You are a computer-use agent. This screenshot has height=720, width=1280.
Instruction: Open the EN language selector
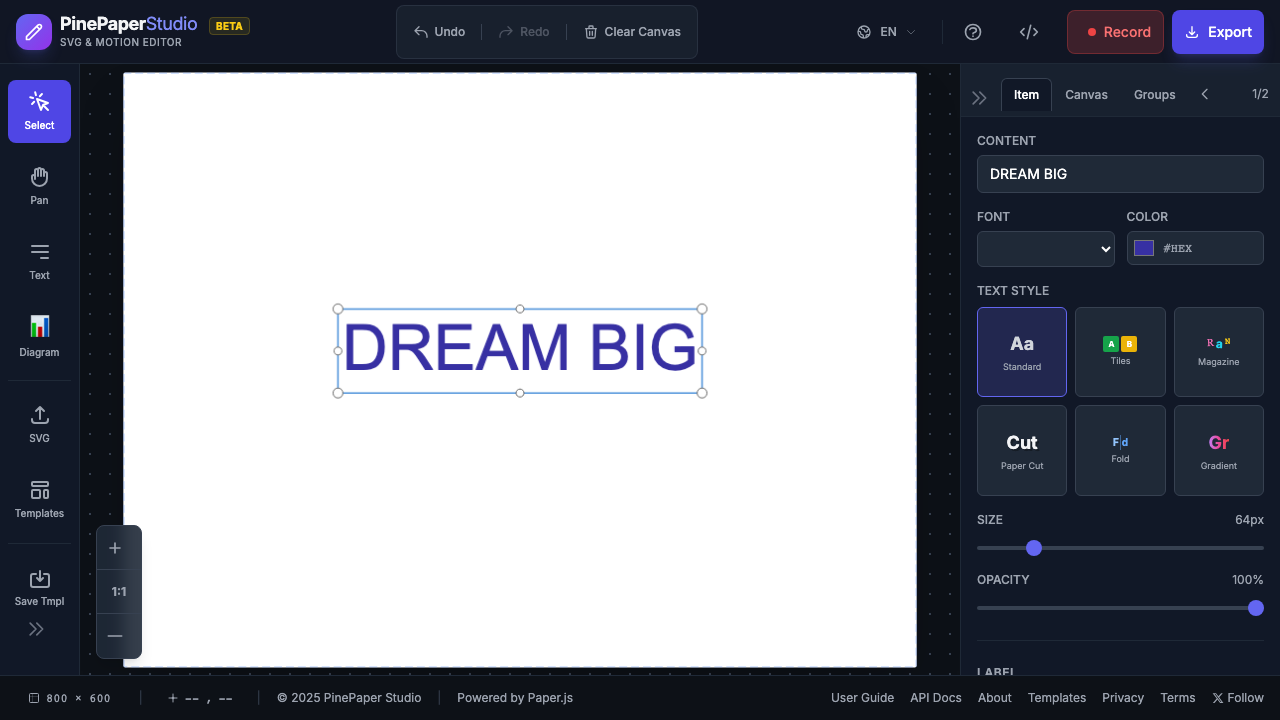(x=886, y=32)
